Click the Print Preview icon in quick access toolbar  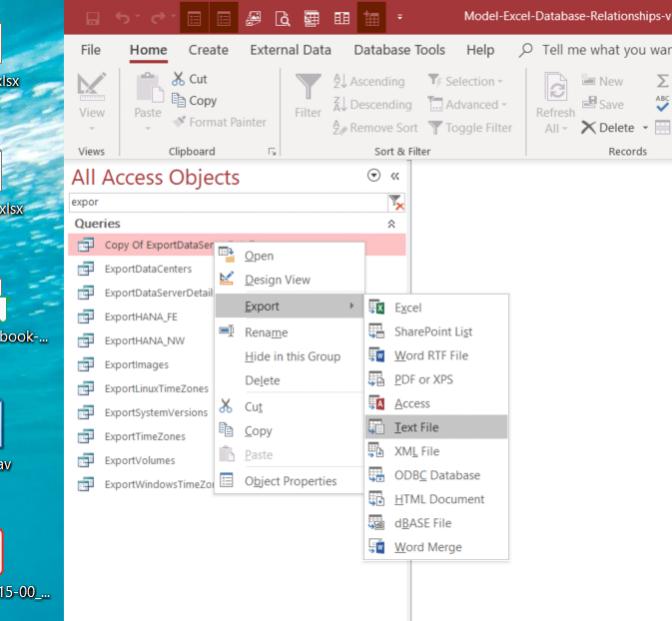[282, 18]
